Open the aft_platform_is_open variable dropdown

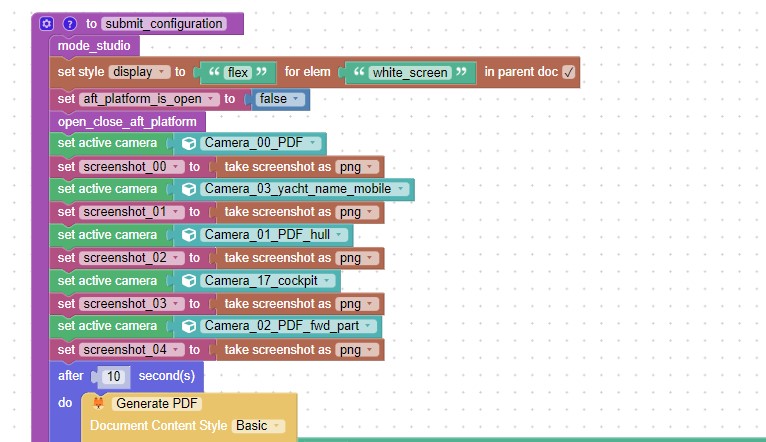point(149,99)
